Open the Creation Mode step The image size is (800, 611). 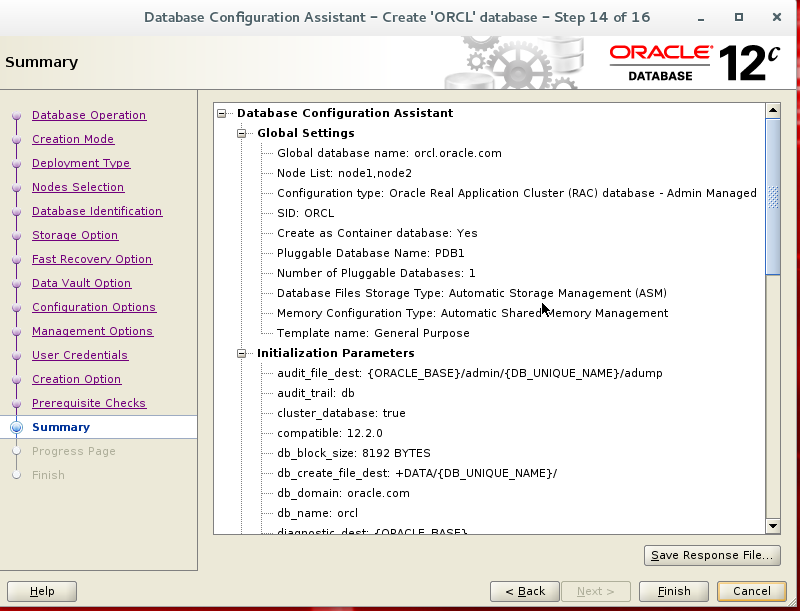[73, 139]
